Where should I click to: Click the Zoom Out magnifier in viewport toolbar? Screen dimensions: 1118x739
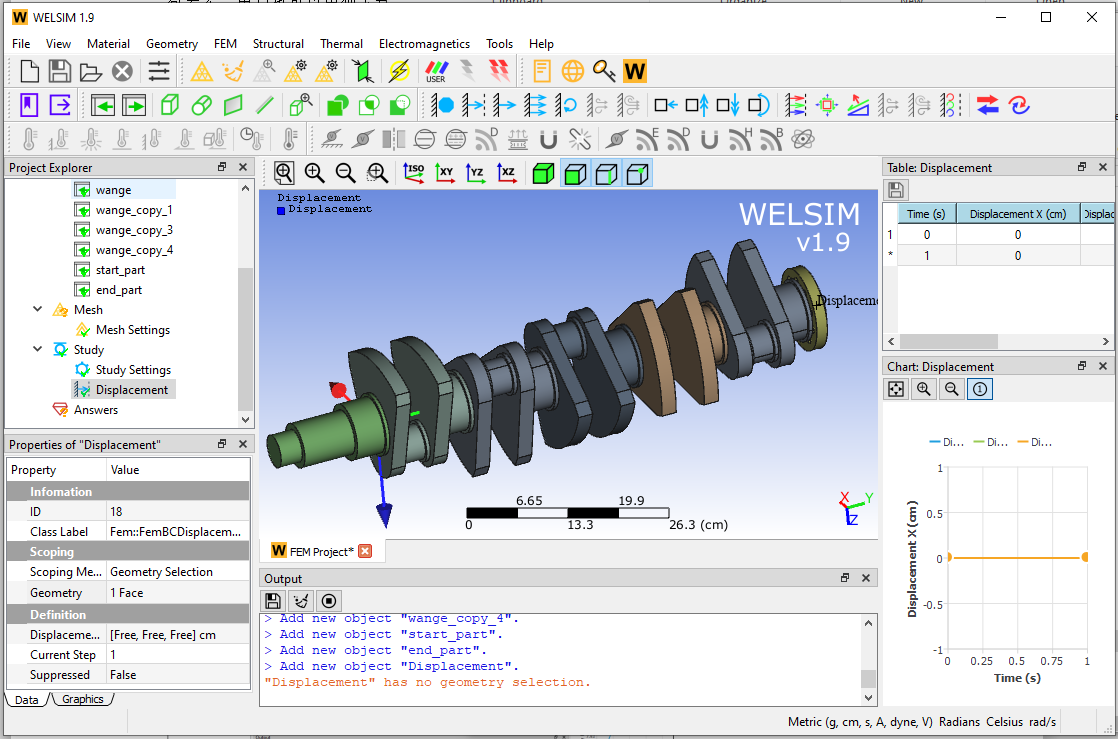point(345,174)
